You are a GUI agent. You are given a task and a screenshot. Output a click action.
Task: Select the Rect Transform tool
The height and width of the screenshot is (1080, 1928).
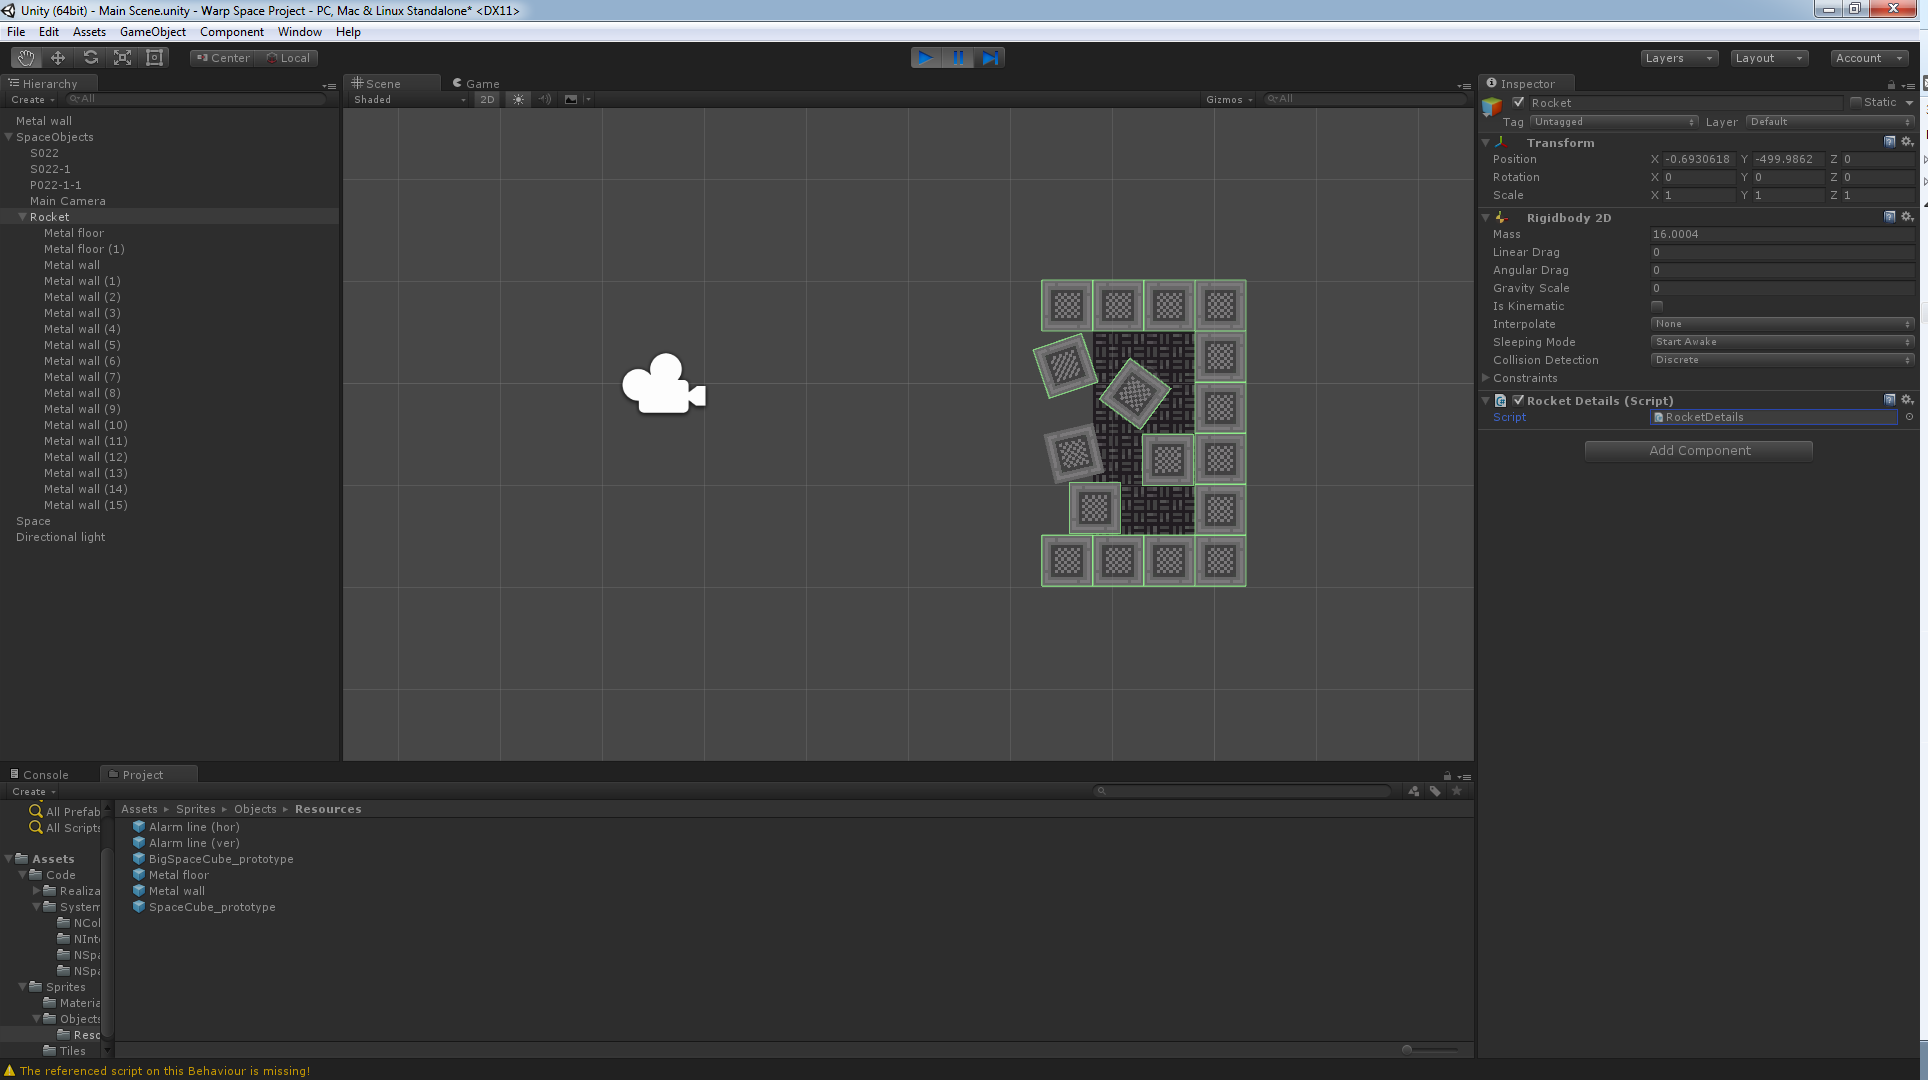click(x=154, y=58)
